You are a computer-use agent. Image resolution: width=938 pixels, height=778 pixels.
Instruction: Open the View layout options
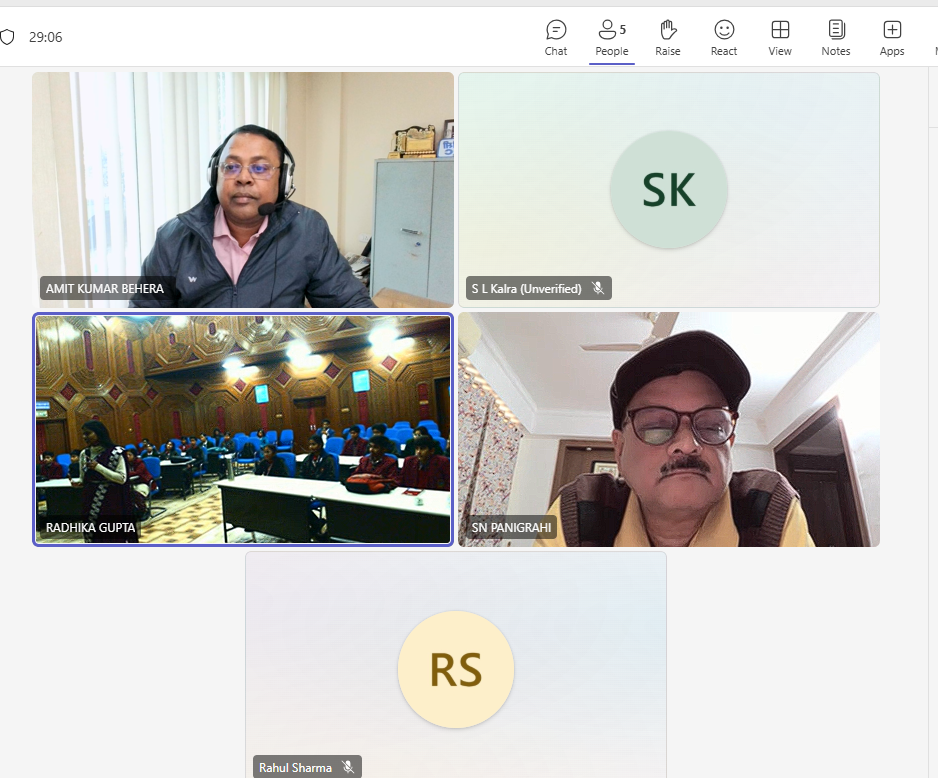[780, 38]
